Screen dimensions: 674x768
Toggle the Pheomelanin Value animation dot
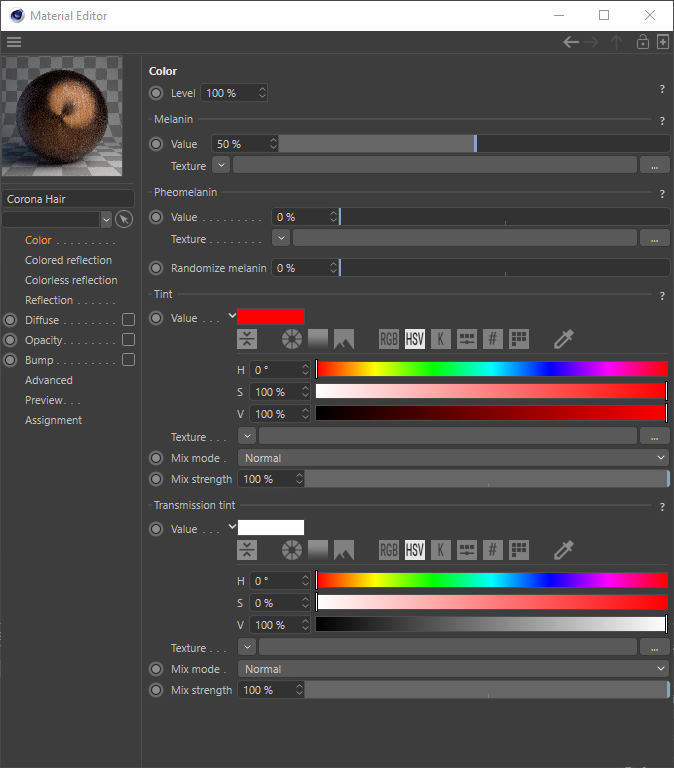(x=156, y=217)
